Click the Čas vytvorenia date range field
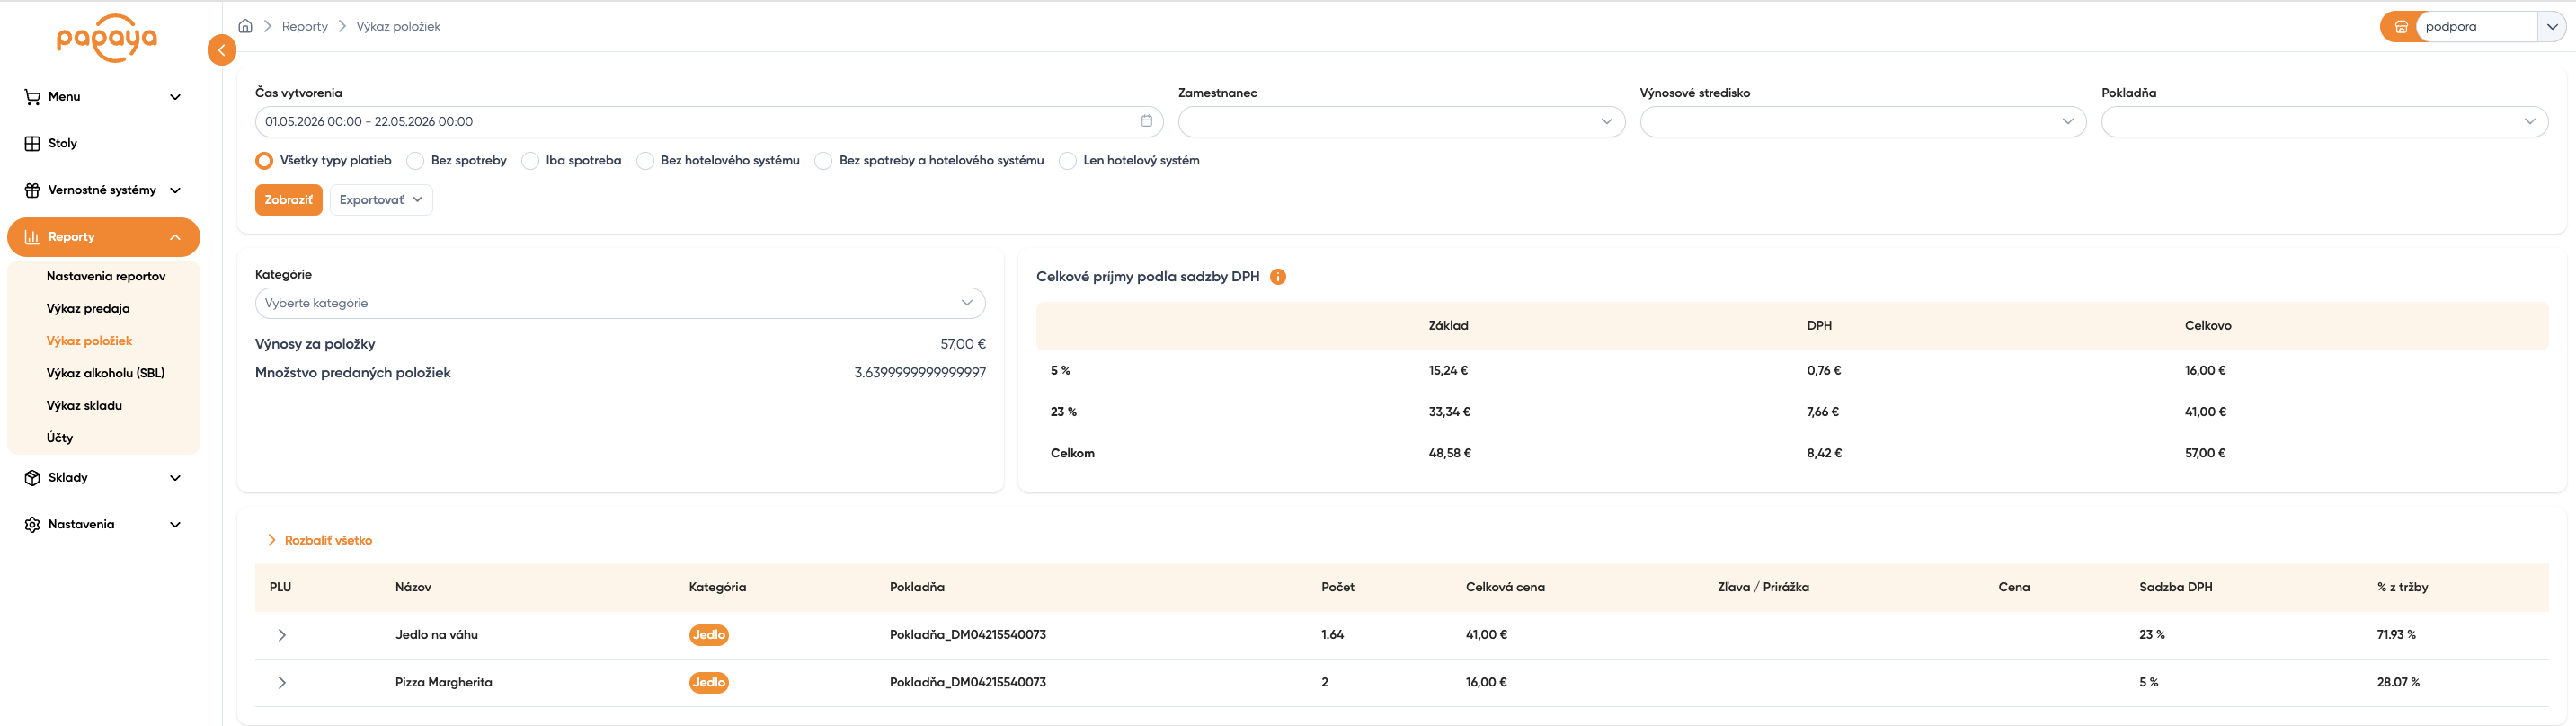This screenshot has width=2576, height=726. [x=709, y=122]
